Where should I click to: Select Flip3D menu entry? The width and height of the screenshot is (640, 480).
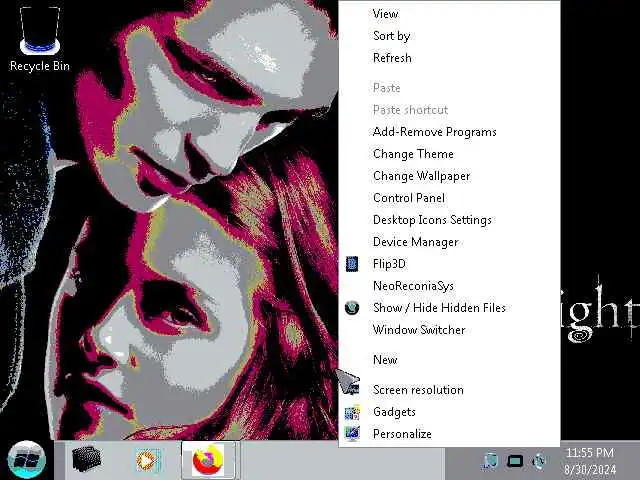click(x=449, y=264)
